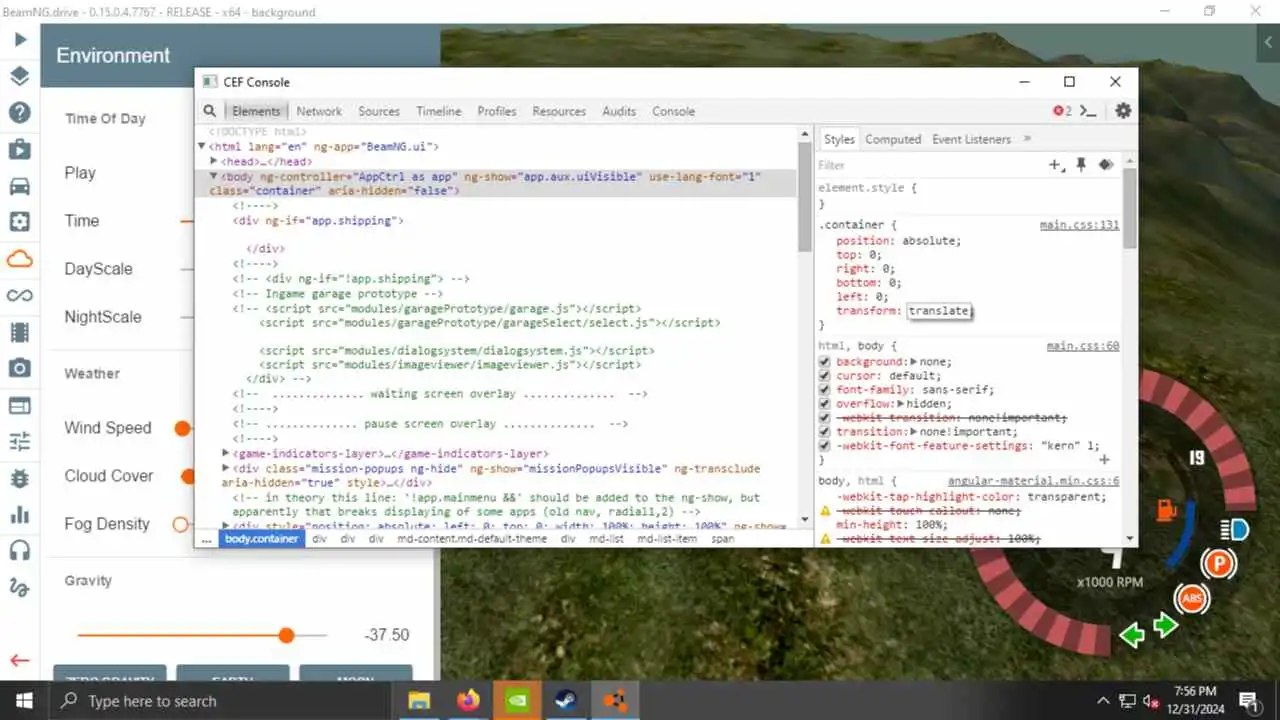Expand the game-indicators-layer node
1280x720 pixels.
coord(225,453)
